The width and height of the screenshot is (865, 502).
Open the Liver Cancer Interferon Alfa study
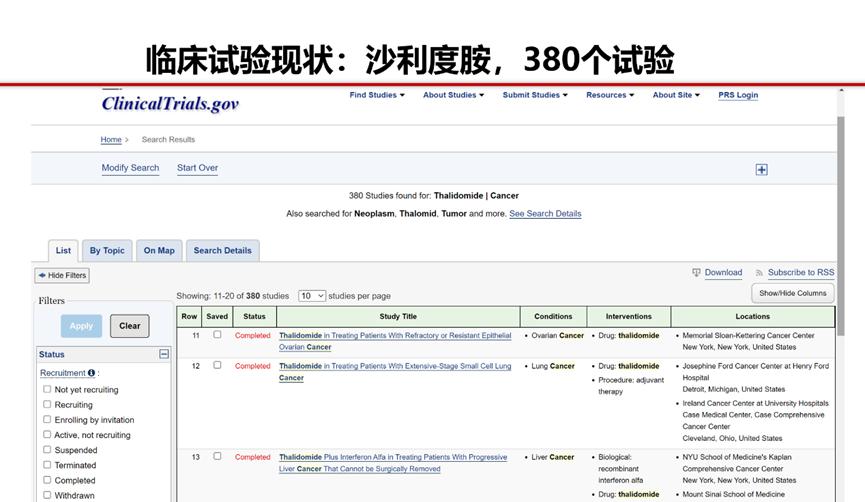[393, 463]
